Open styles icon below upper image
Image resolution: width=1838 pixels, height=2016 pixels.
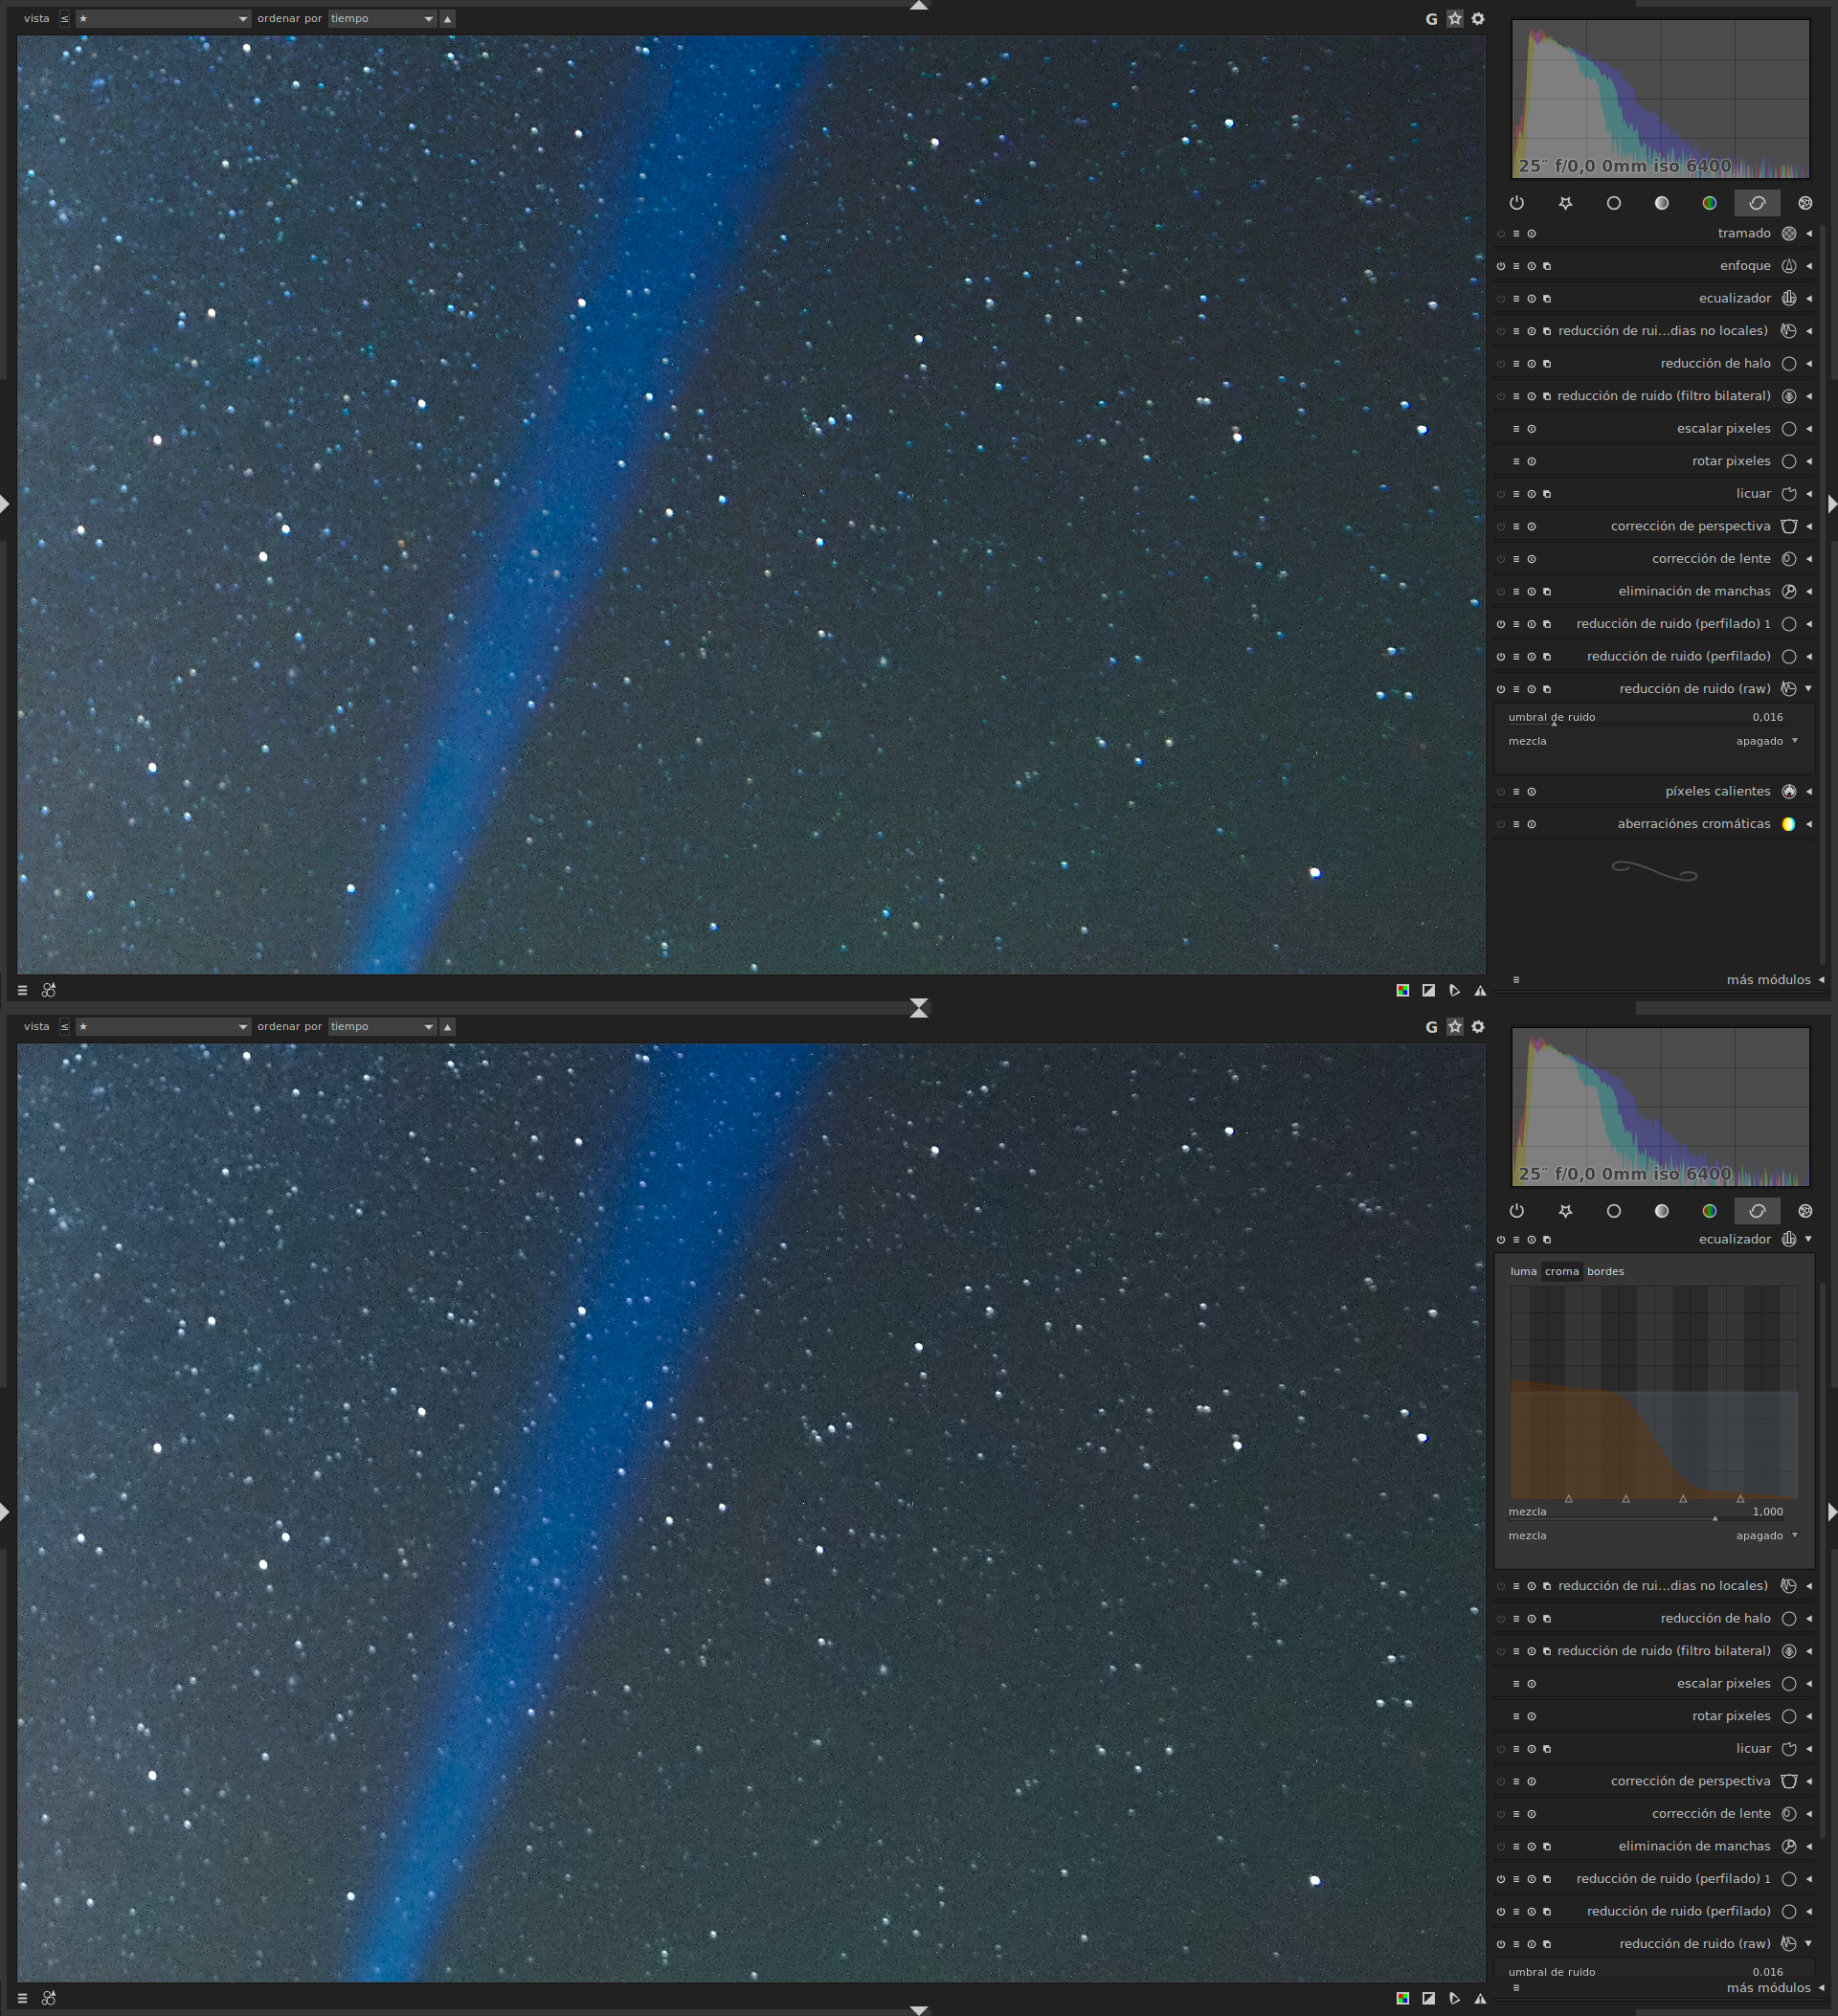(x=48, y=990)
